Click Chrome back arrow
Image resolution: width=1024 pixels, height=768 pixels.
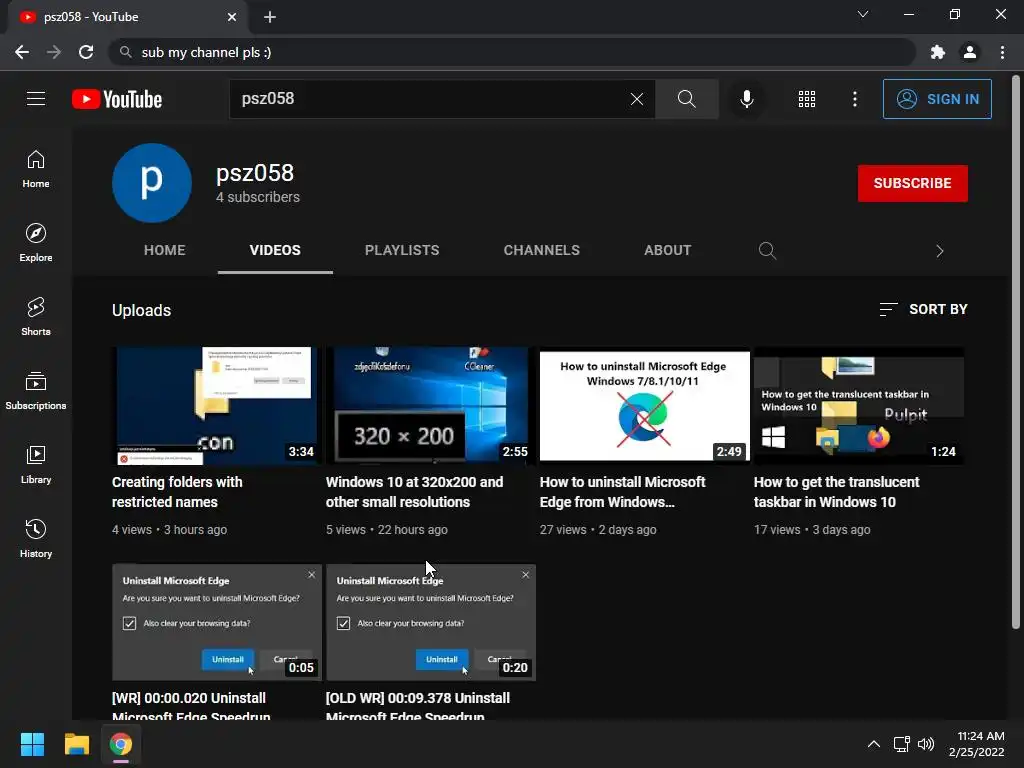click(22, 52)
